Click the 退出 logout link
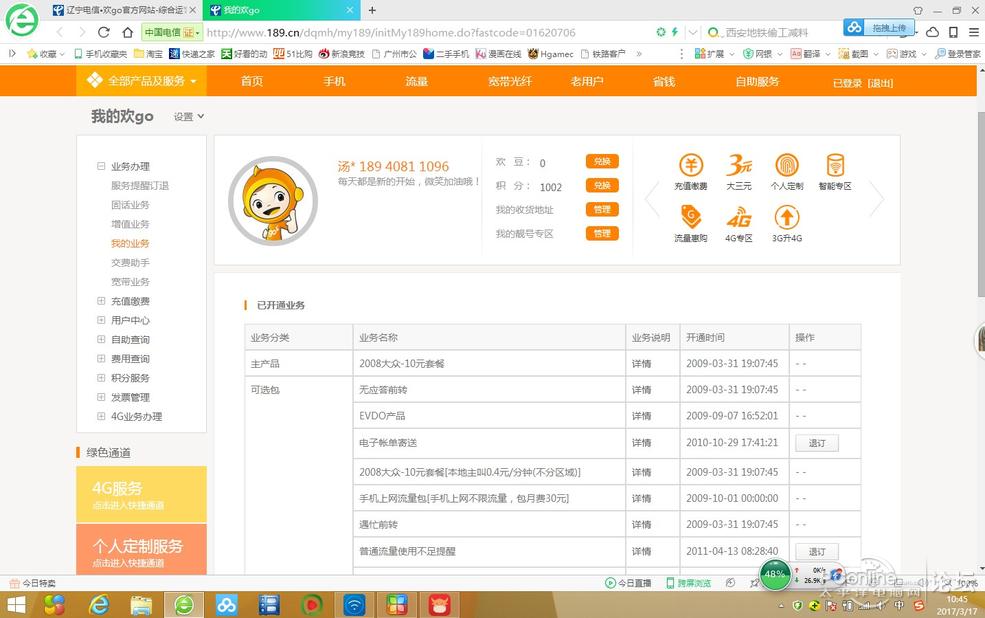The height and width of the screenshot is (618, 985). 880,83
